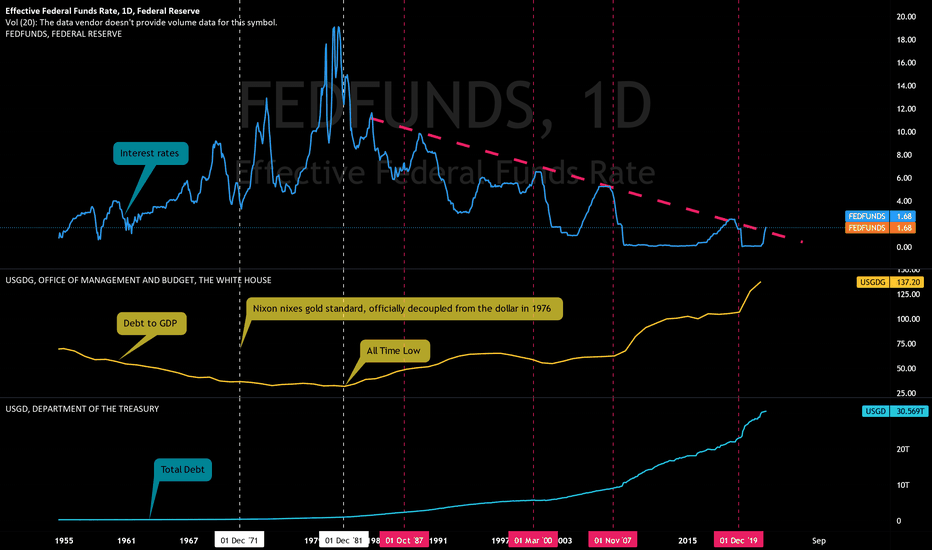Click the 1961 label on time axis

(x=126, y=540)
